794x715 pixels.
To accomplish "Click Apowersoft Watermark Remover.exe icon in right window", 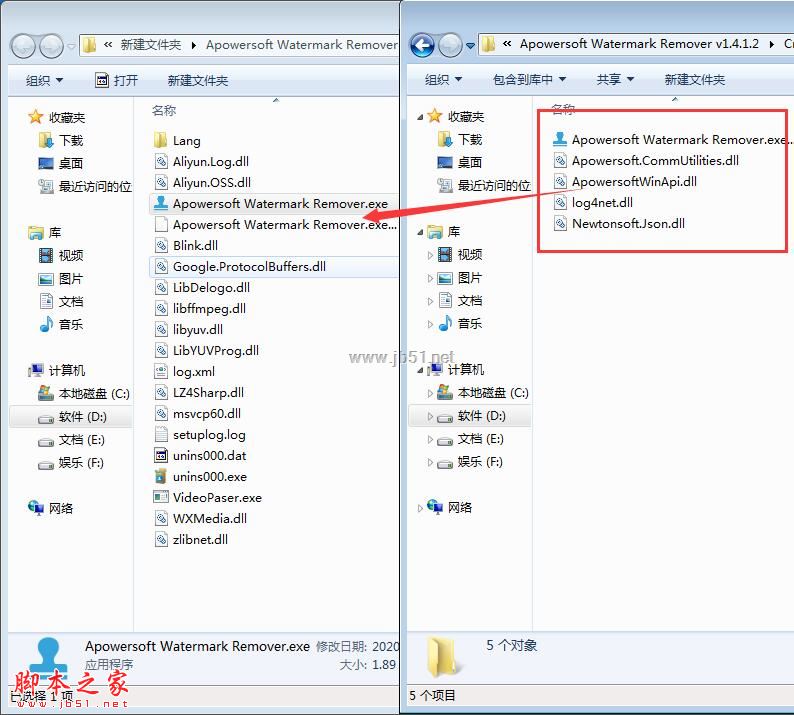I will 560,139.
